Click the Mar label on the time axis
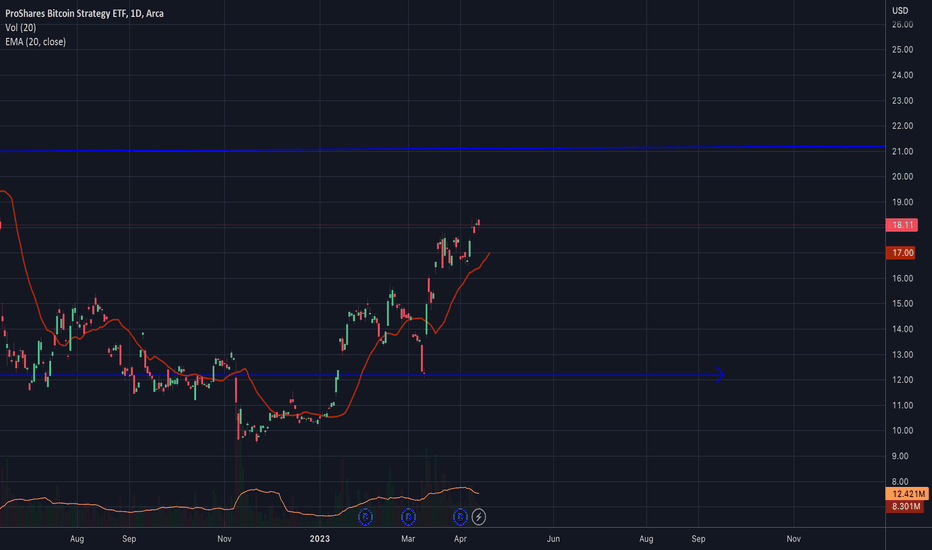932x550 pixels. (x=408, y=539)
